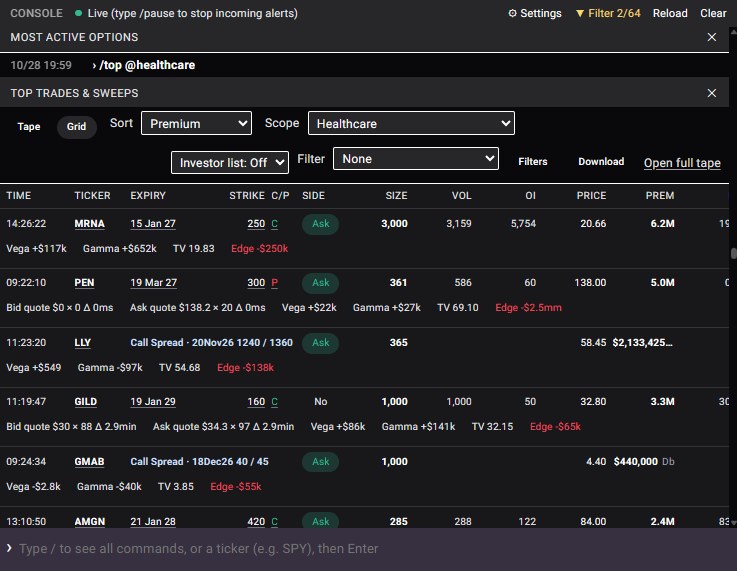Click the Ask side badge for MRNA
Screen dimensions: 737x571
click(x=321, y=224)
